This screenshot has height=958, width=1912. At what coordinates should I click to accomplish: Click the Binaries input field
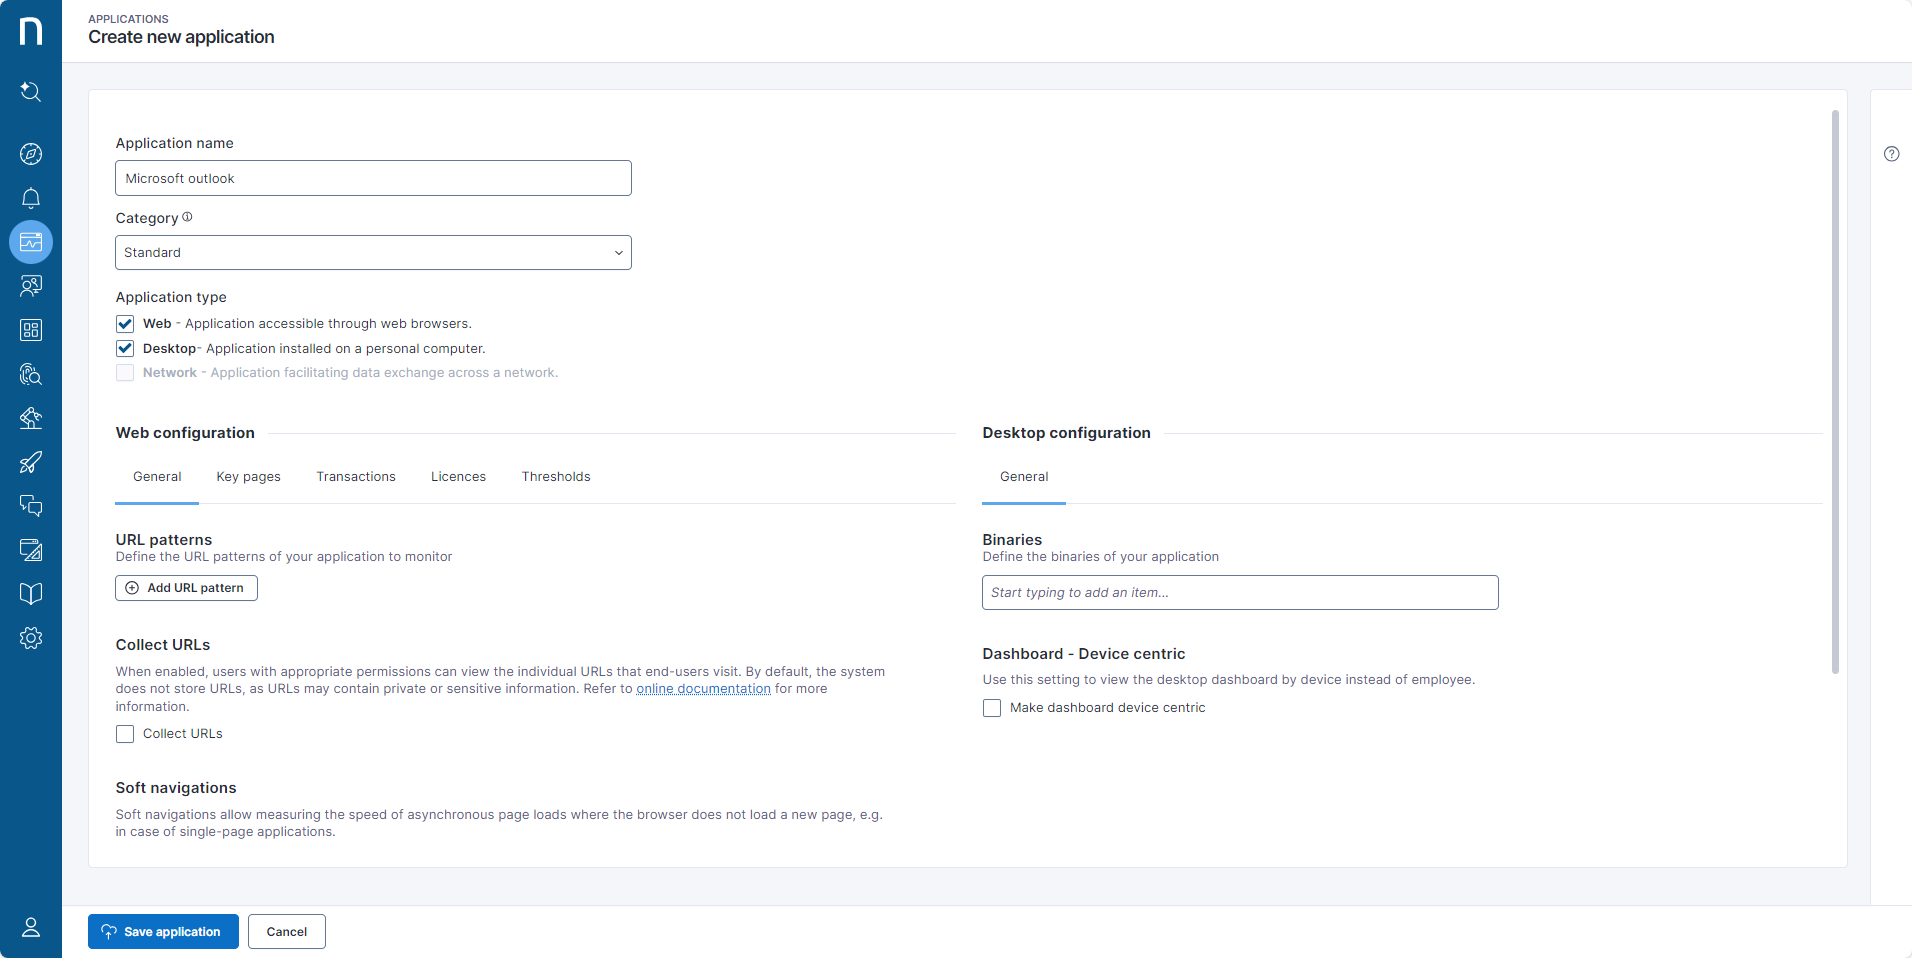(1240, 593)
